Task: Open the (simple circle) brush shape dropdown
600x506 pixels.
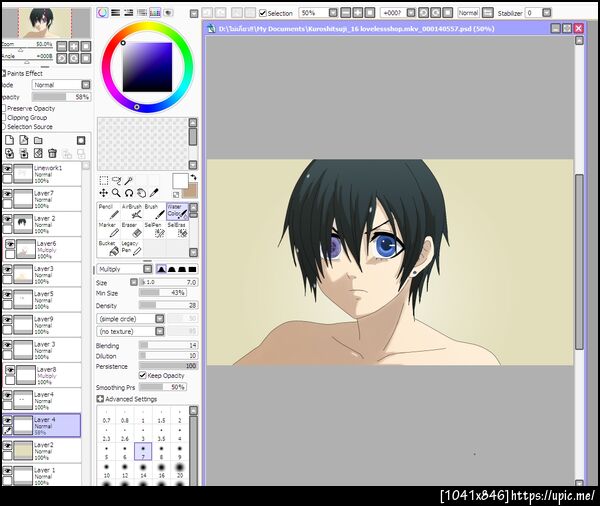Action: click(160, 318)
